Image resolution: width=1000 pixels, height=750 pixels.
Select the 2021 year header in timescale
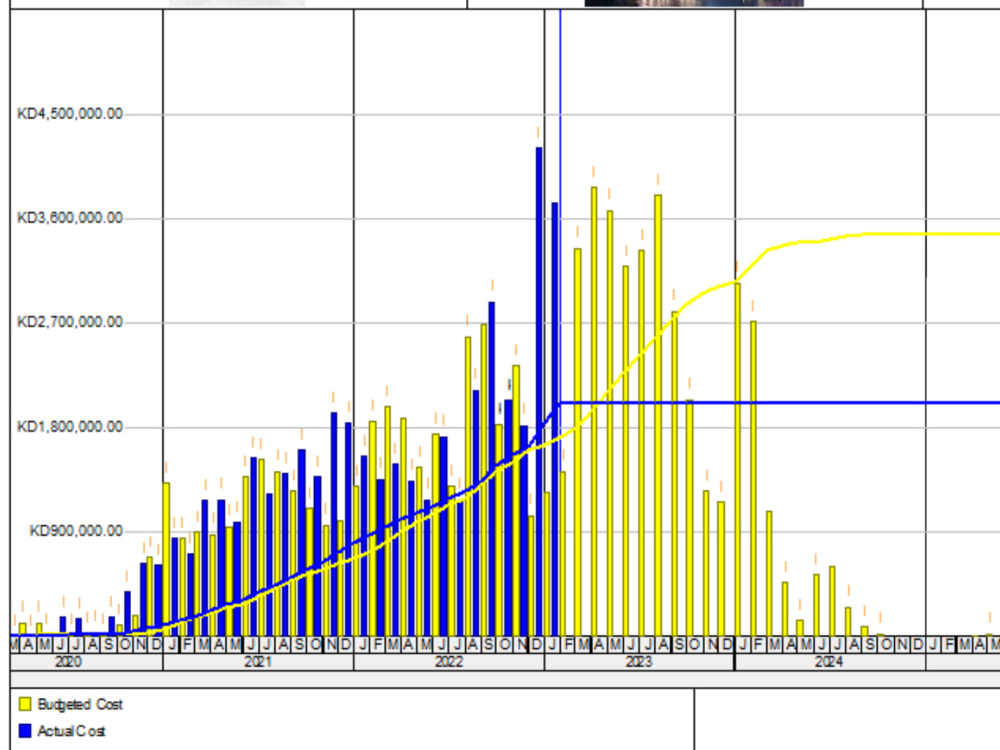click(258, 662)
